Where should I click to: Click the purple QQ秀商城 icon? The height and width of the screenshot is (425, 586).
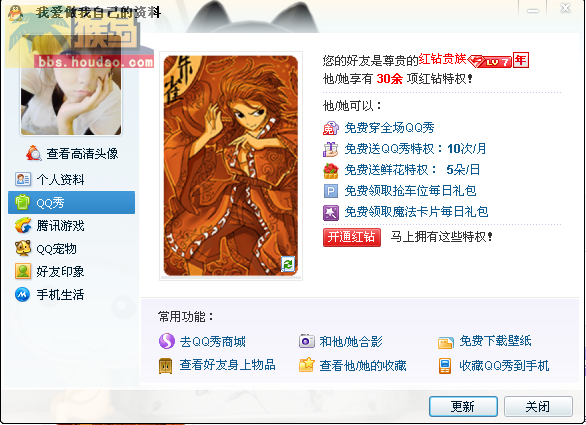[167, 341]
